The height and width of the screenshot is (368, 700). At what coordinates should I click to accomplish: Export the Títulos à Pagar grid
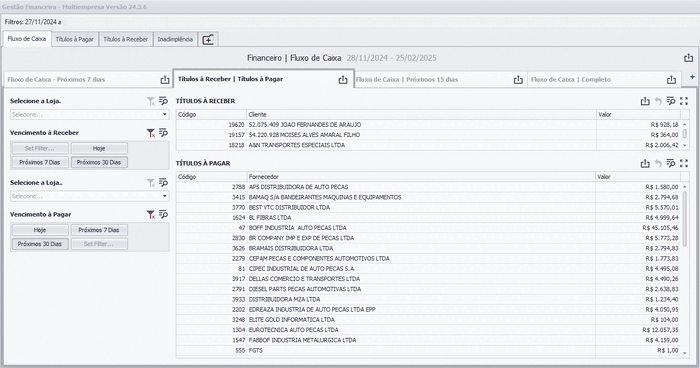pos(645,164)
